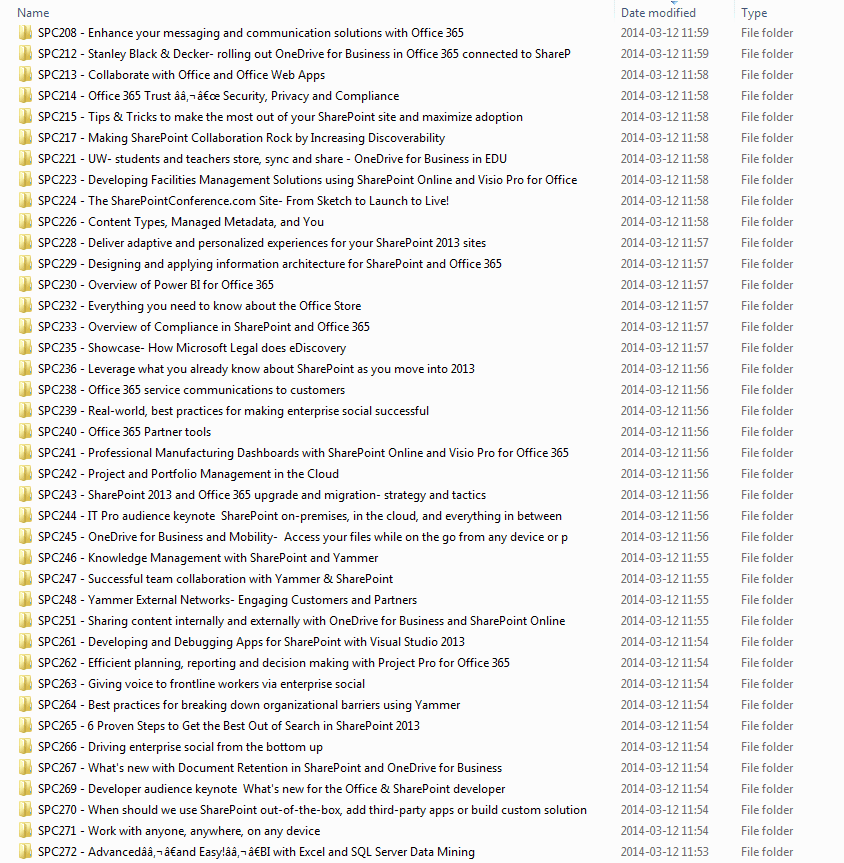The height and width of the screenshot is (863, 844).
Task: Select folder SPC247 - Successful team collaboration
Action: 215,579
